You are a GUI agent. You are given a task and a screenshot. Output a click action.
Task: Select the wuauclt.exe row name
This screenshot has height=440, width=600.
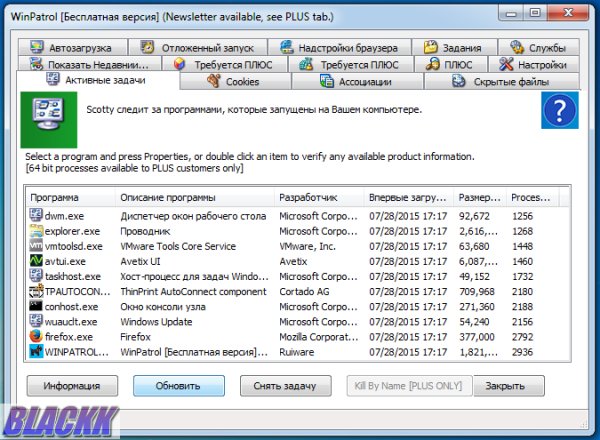click(x=71, y=322)
